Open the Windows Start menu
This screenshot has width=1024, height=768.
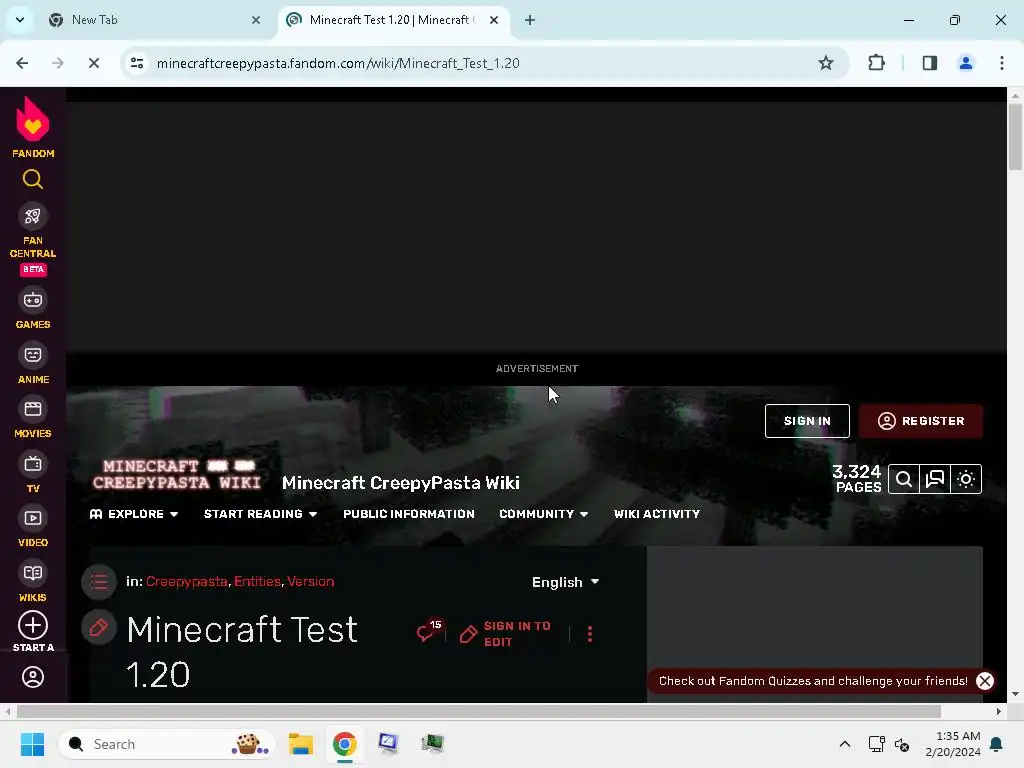[32, 744]
